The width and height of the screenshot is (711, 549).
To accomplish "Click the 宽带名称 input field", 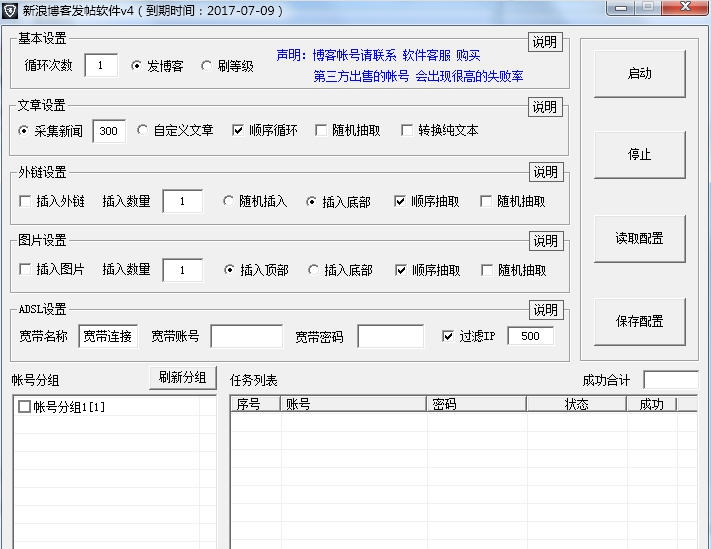I will click(x=108, y=336).
